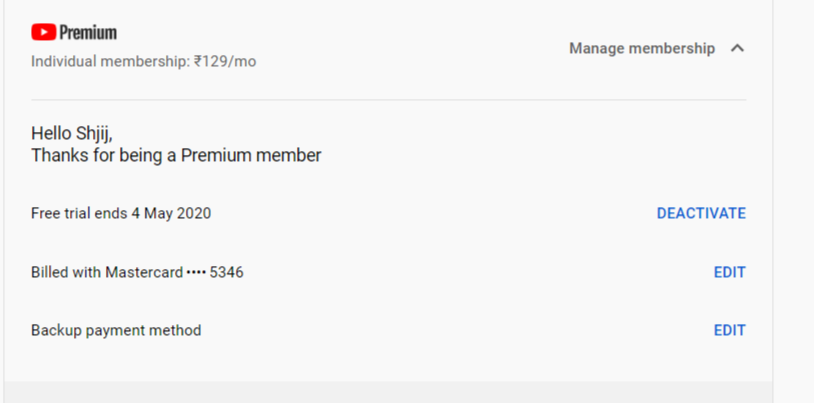This screenshot has height=403, width=814.
Task: Click the red YouTube play icon
Action: point(42,32)
